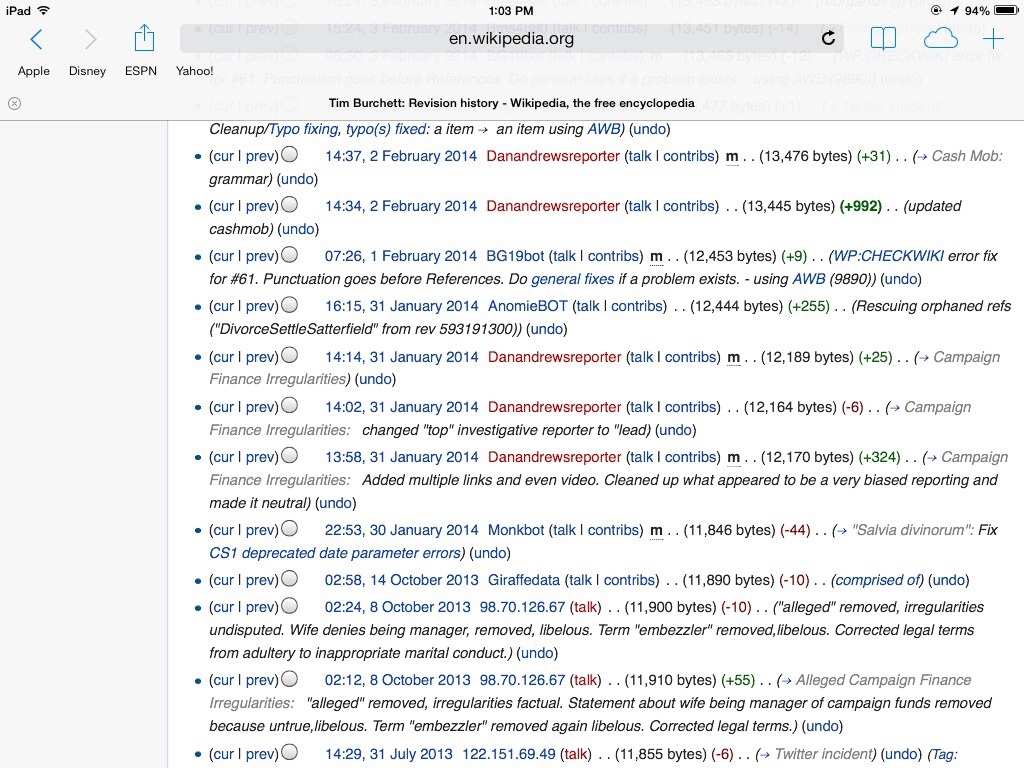Open the Giraffedata user page link
Screen dimensions: 1024x768
pos(524,580)
